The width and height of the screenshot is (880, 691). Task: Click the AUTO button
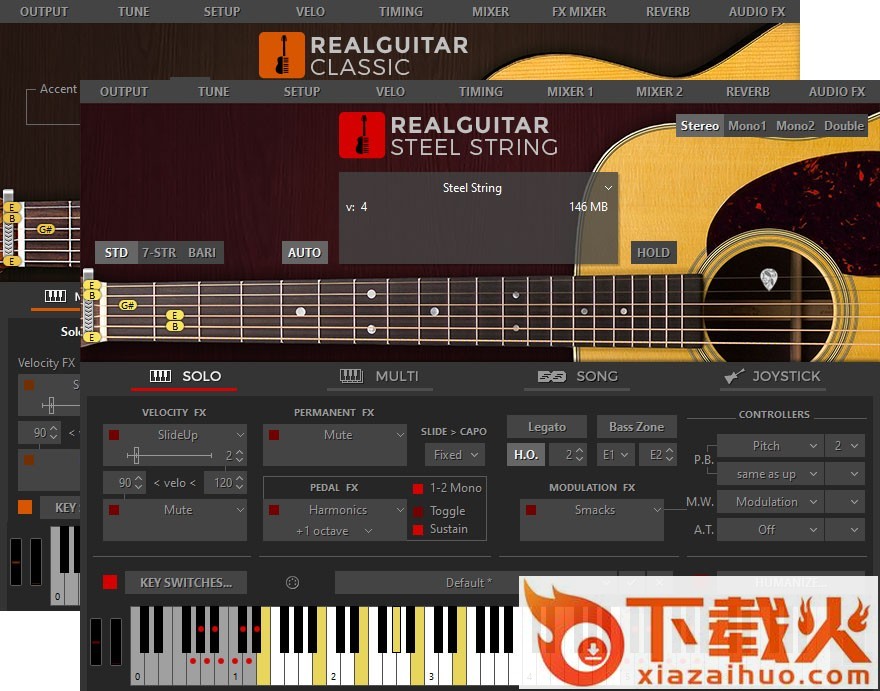pyautogui.click(x=304, y=253)
